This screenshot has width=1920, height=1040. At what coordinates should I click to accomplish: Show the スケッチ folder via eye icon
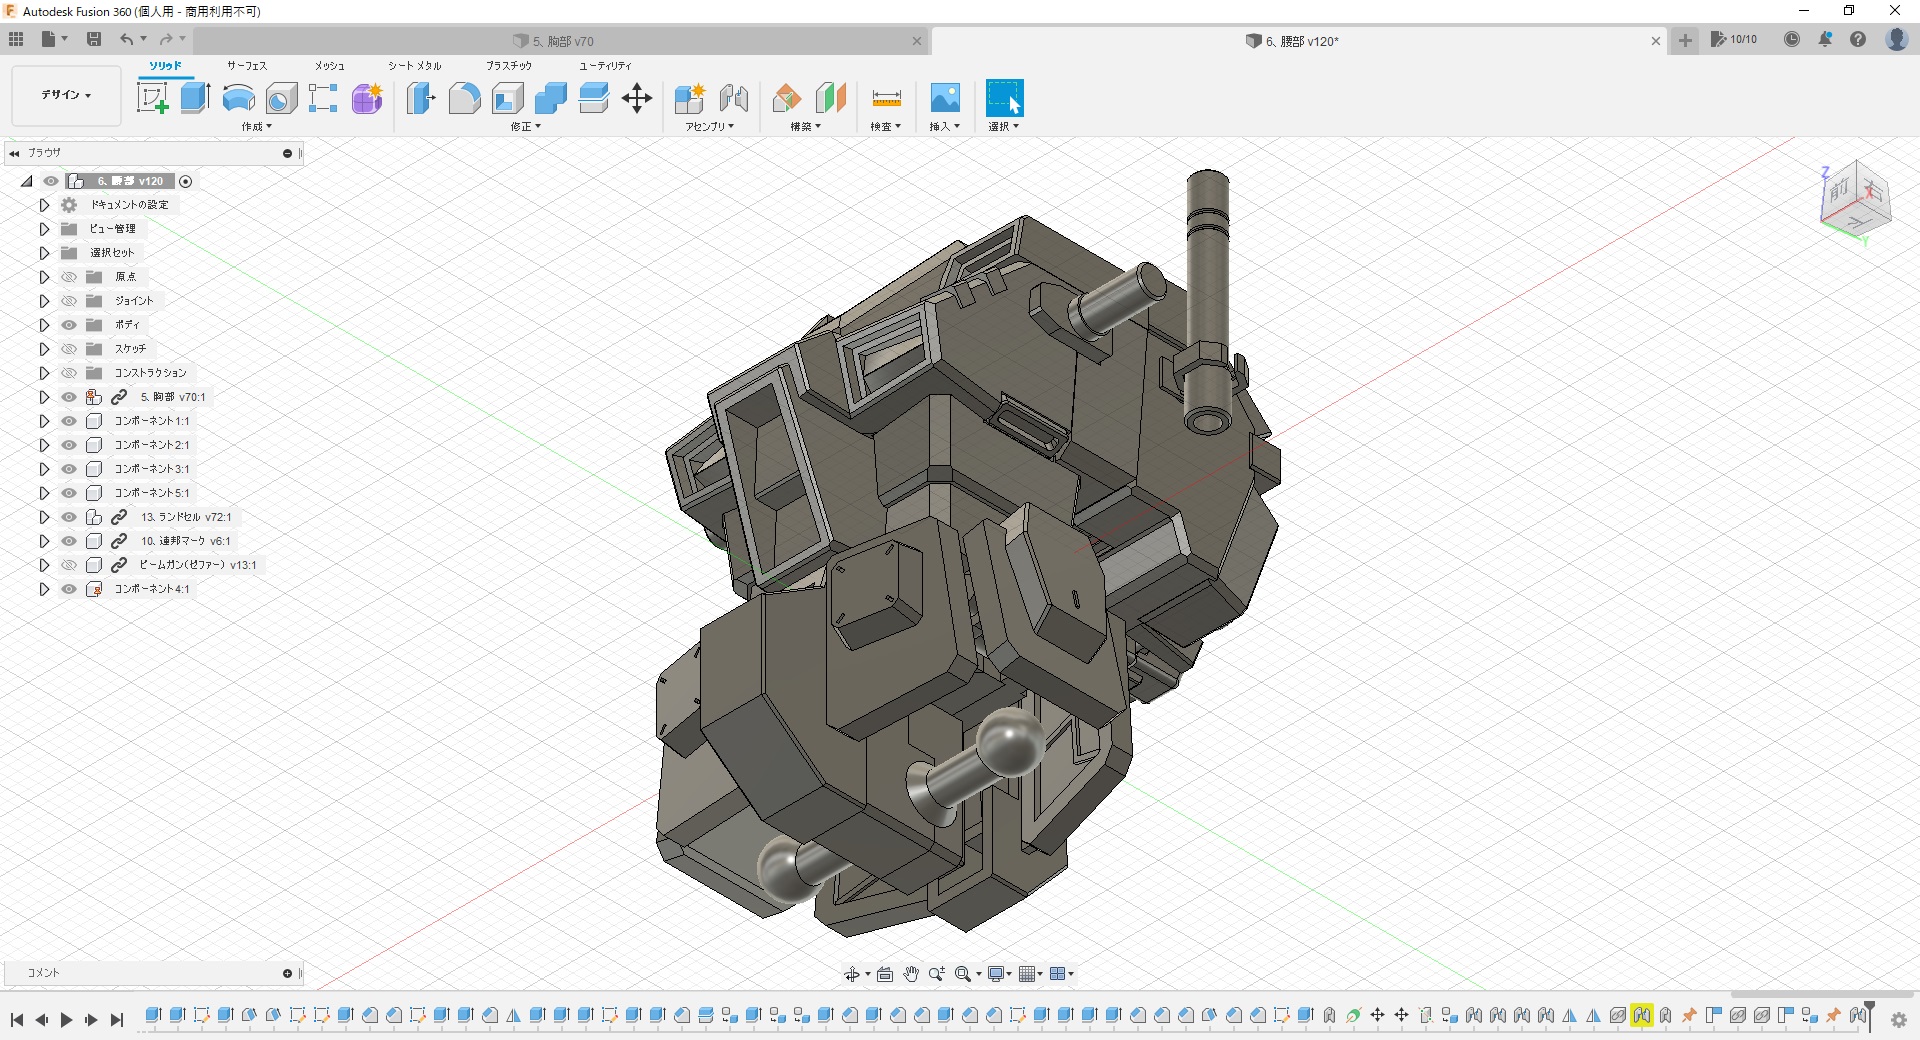coord(69,349)
